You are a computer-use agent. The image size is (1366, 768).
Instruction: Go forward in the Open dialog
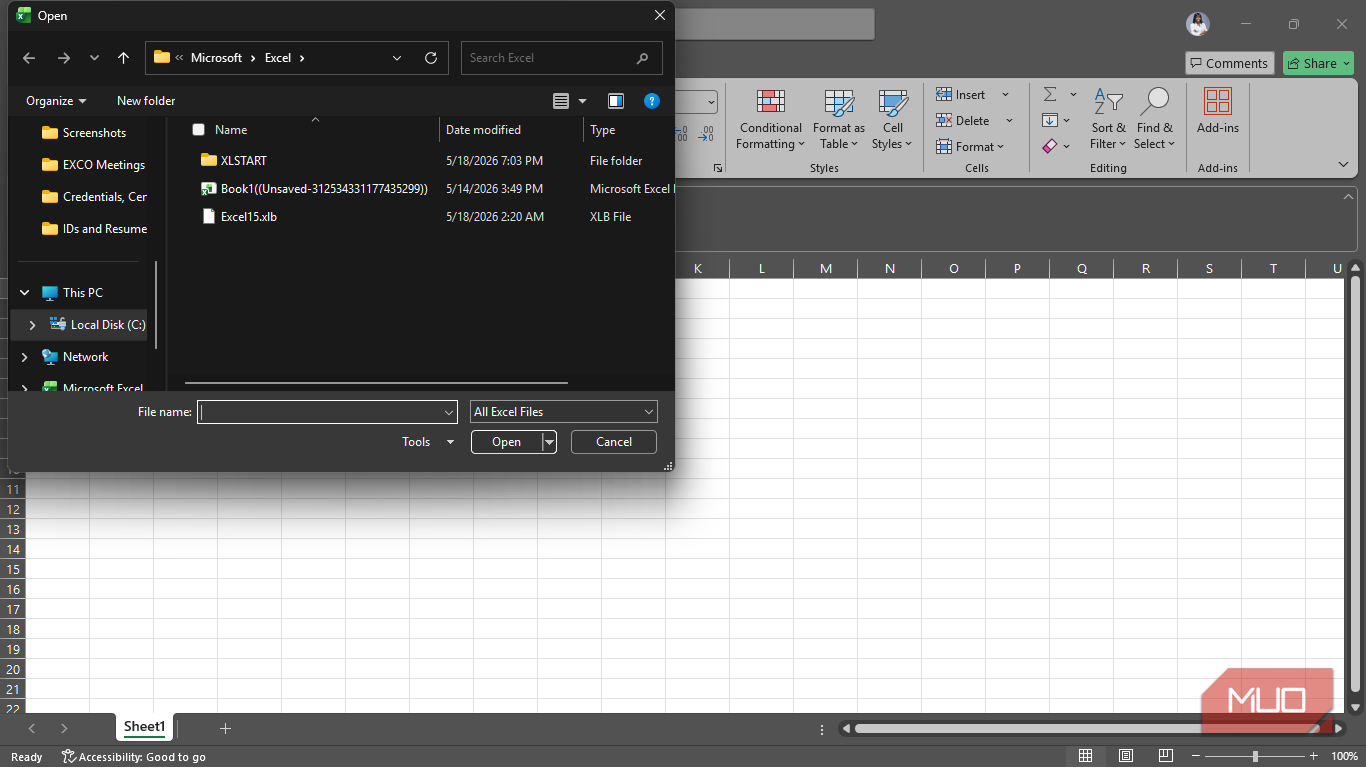[64, 58]
